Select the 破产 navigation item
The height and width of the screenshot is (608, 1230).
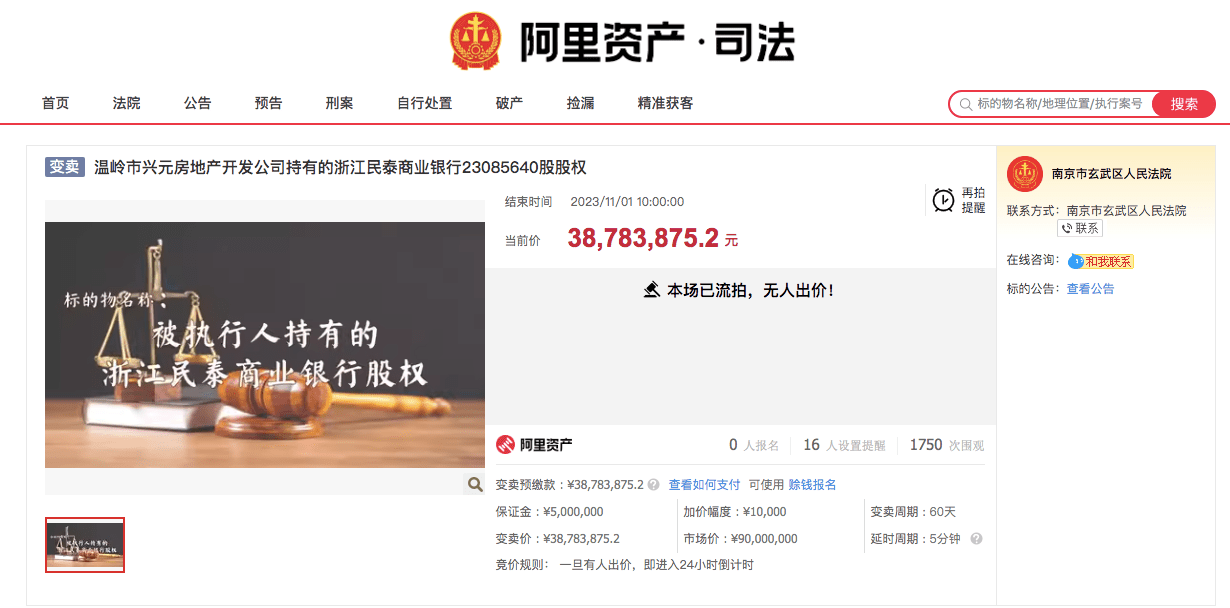(510, 103)
